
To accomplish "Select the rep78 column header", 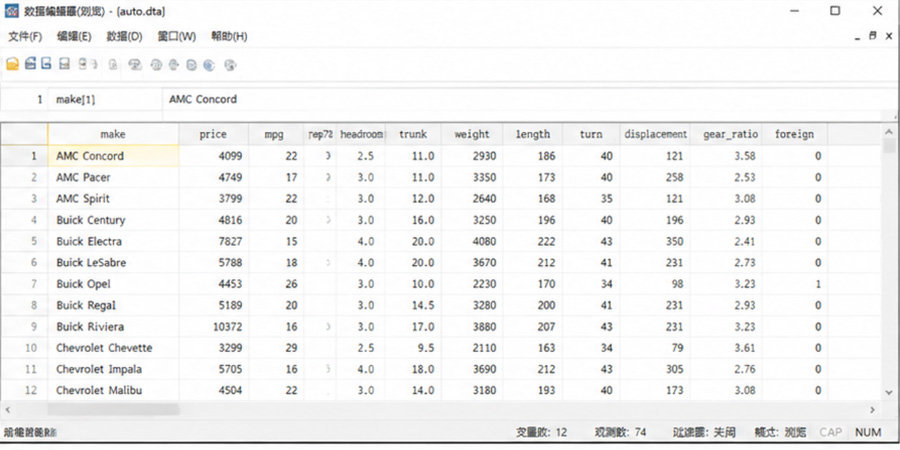I will (x=320, y=134).
